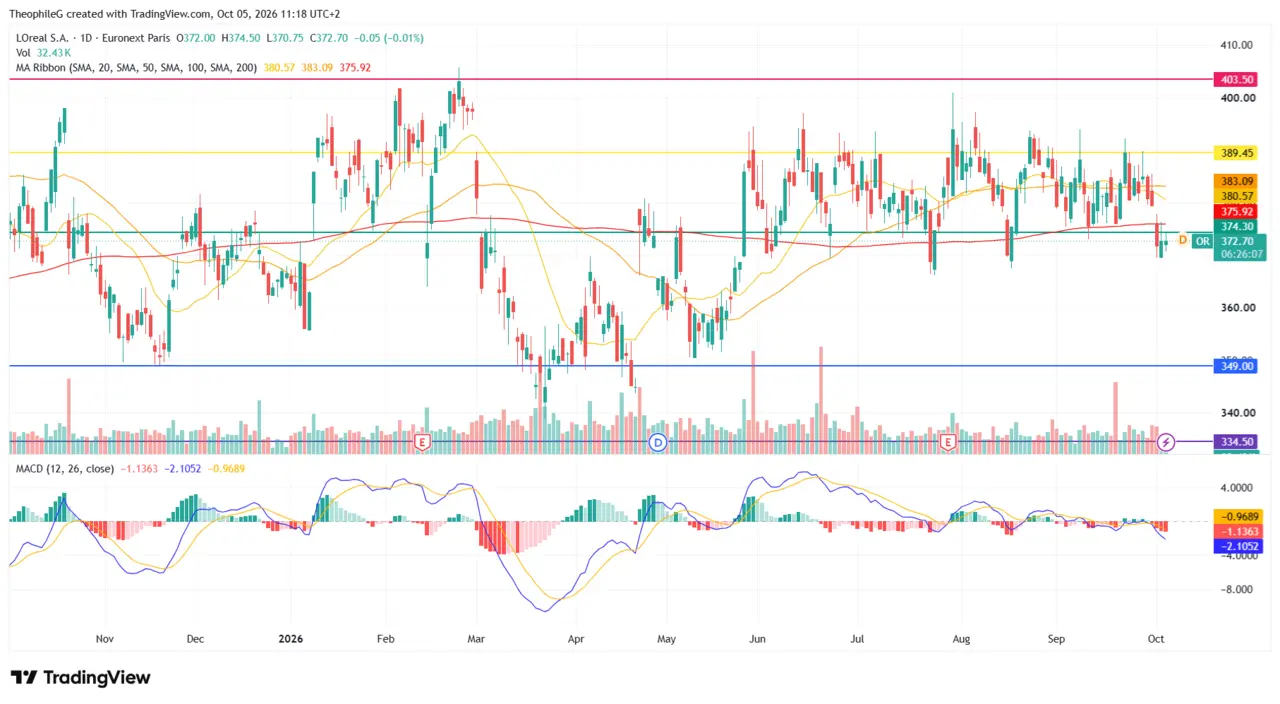Click the orange 383.09 axis label
This screenshot has height=704, width=1280.
coord(1235,181)
